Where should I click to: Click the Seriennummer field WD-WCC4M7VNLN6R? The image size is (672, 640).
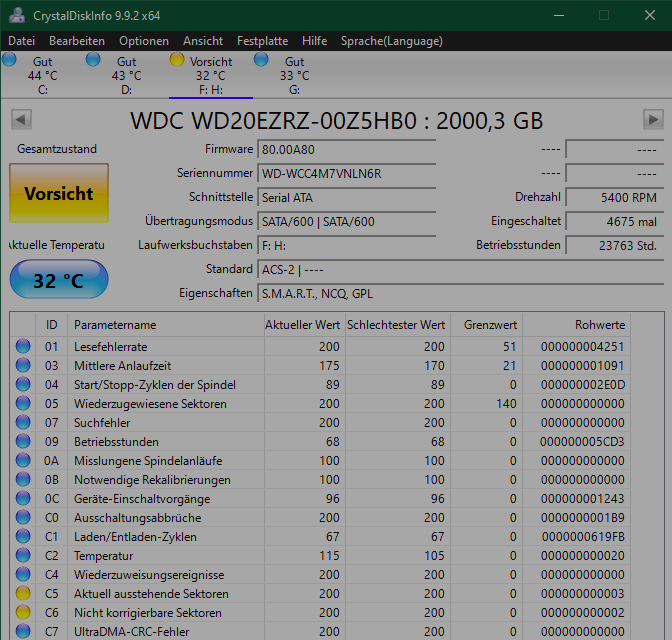[346, 174]
